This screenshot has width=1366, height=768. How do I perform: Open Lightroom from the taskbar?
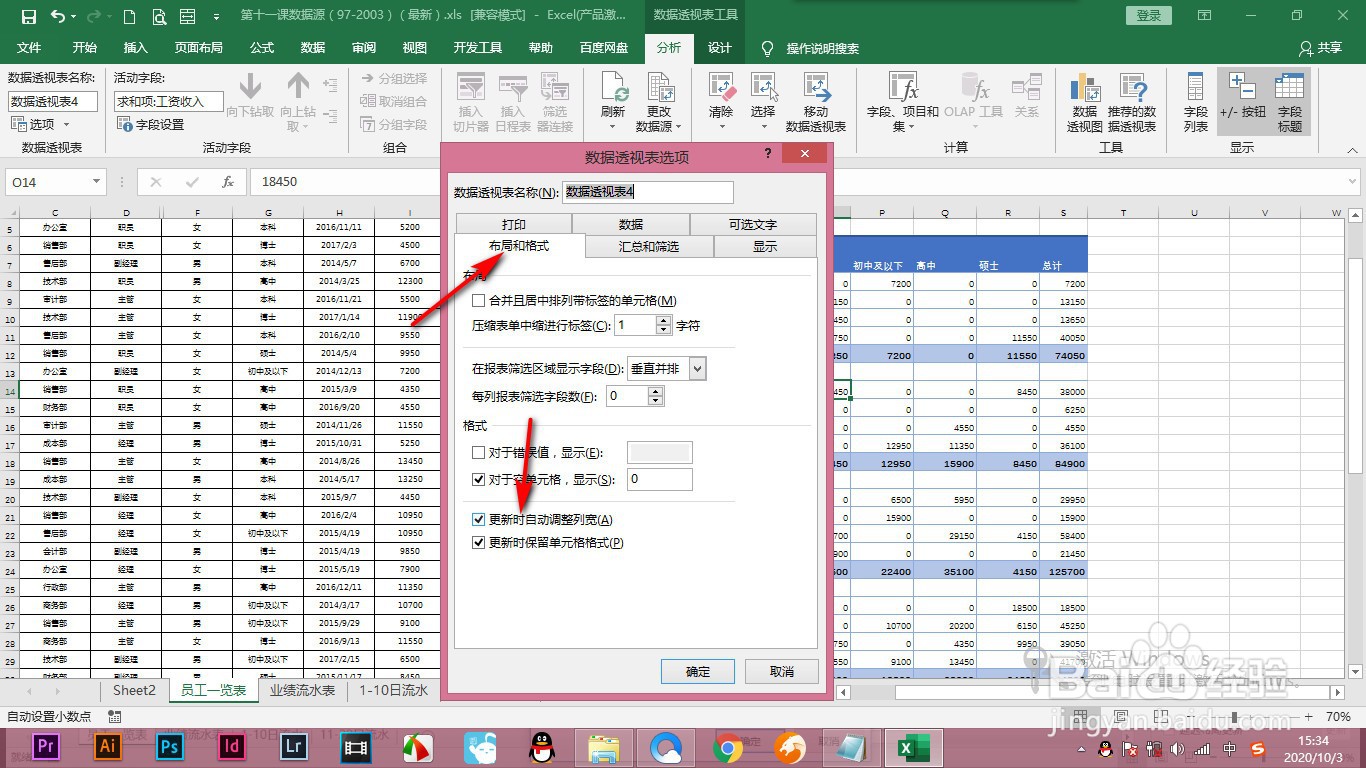point(293,746)
